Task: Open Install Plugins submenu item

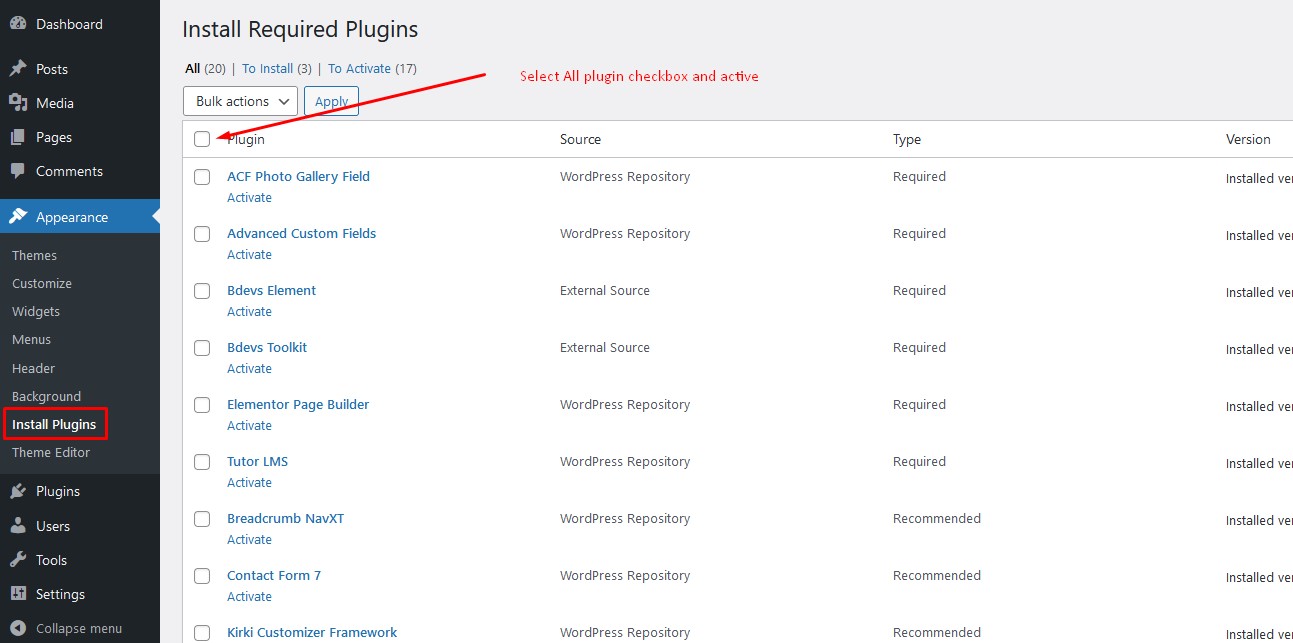Action: (54, 424)
